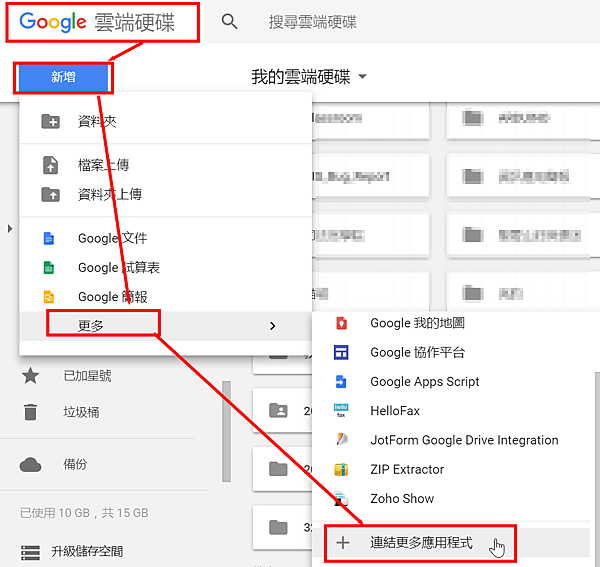Click the Google 我的地圖 pin icon

(x=341, y=323)
